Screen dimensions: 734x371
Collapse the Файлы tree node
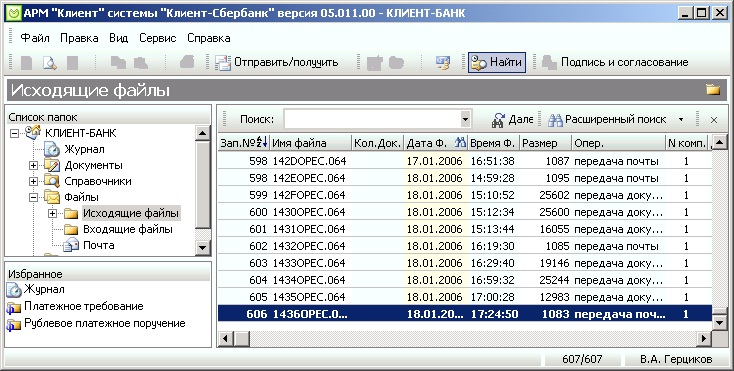[33, 197]
